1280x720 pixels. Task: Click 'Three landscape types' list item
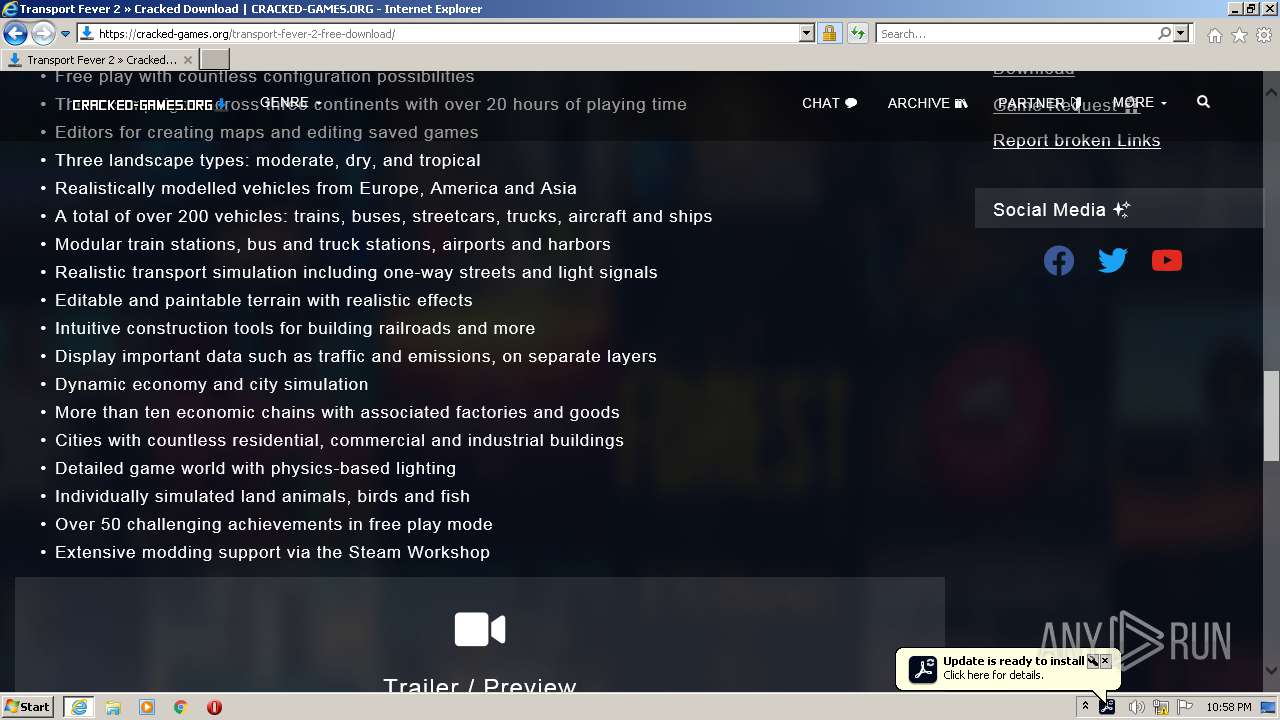coord(267,160)
